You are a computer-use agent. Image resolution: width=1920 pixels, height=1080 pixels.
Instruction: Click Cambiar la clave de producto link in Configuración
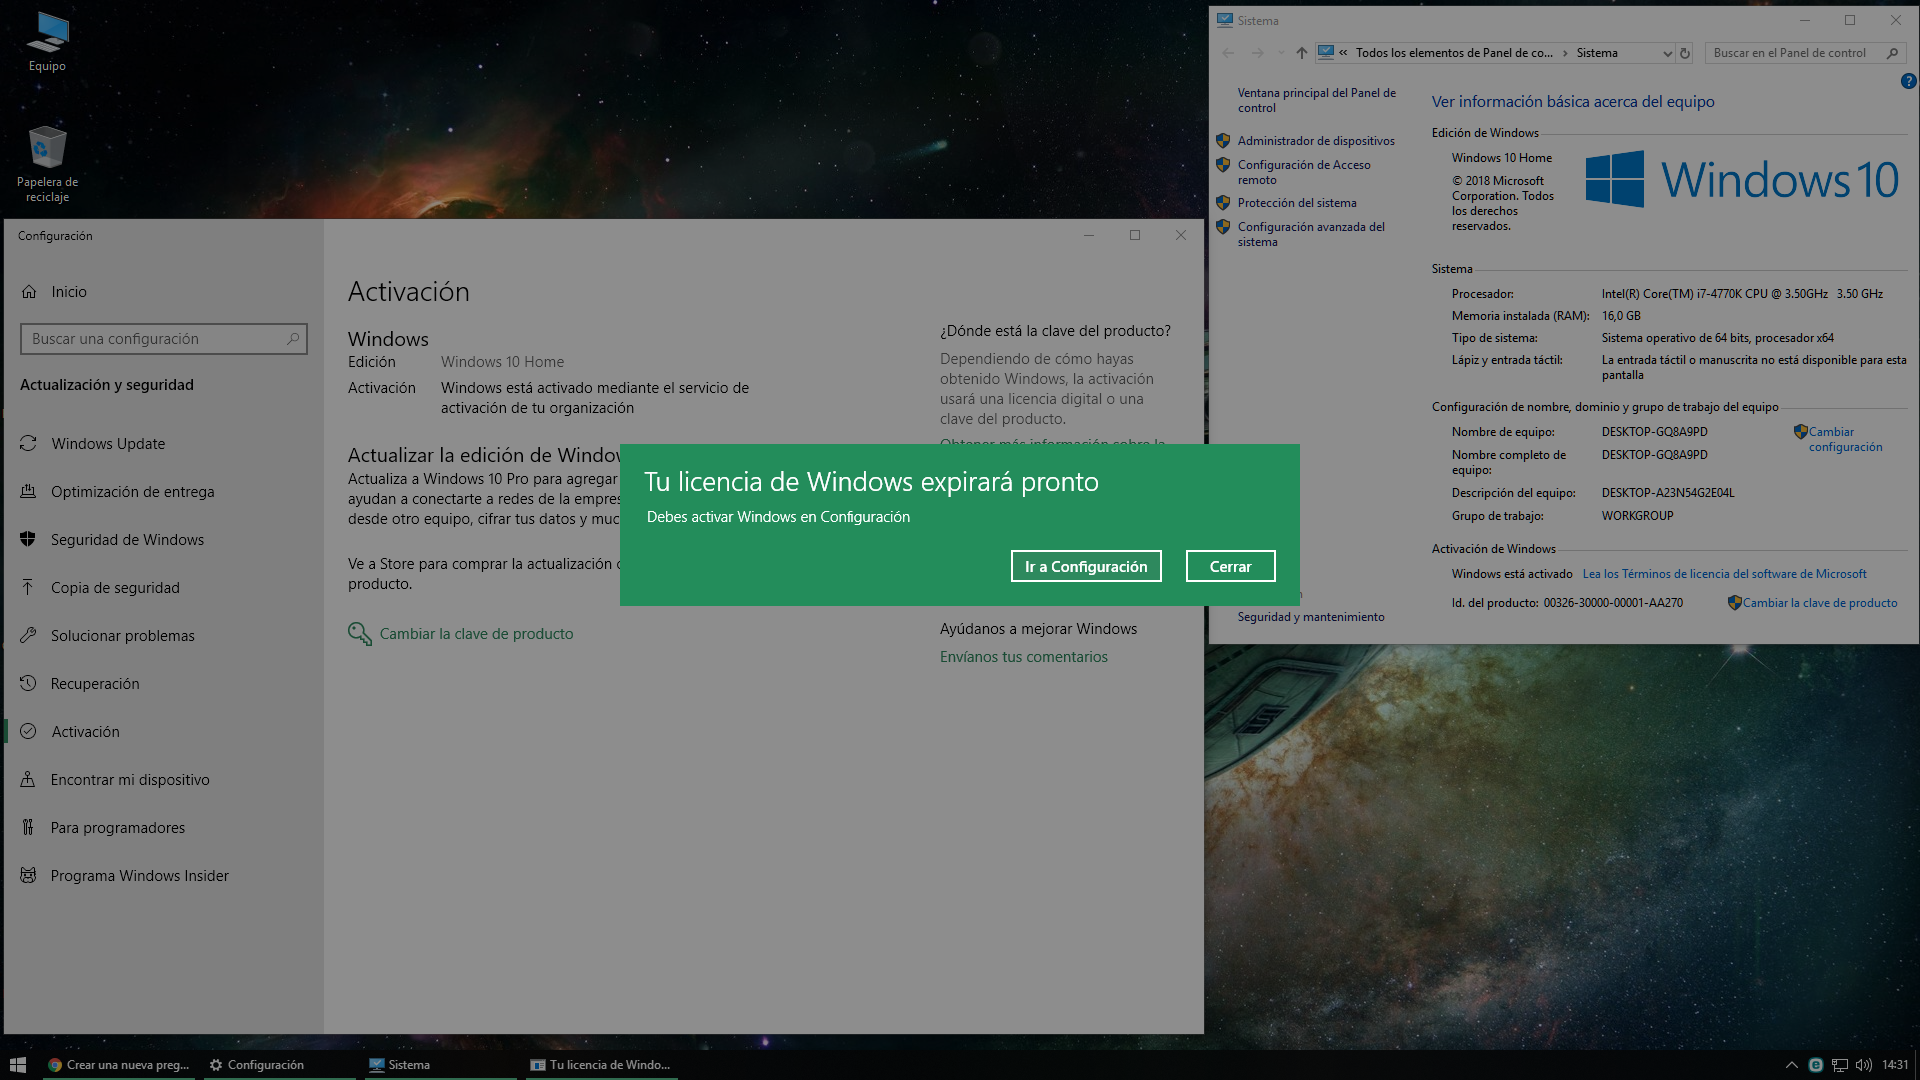(476, 634)
